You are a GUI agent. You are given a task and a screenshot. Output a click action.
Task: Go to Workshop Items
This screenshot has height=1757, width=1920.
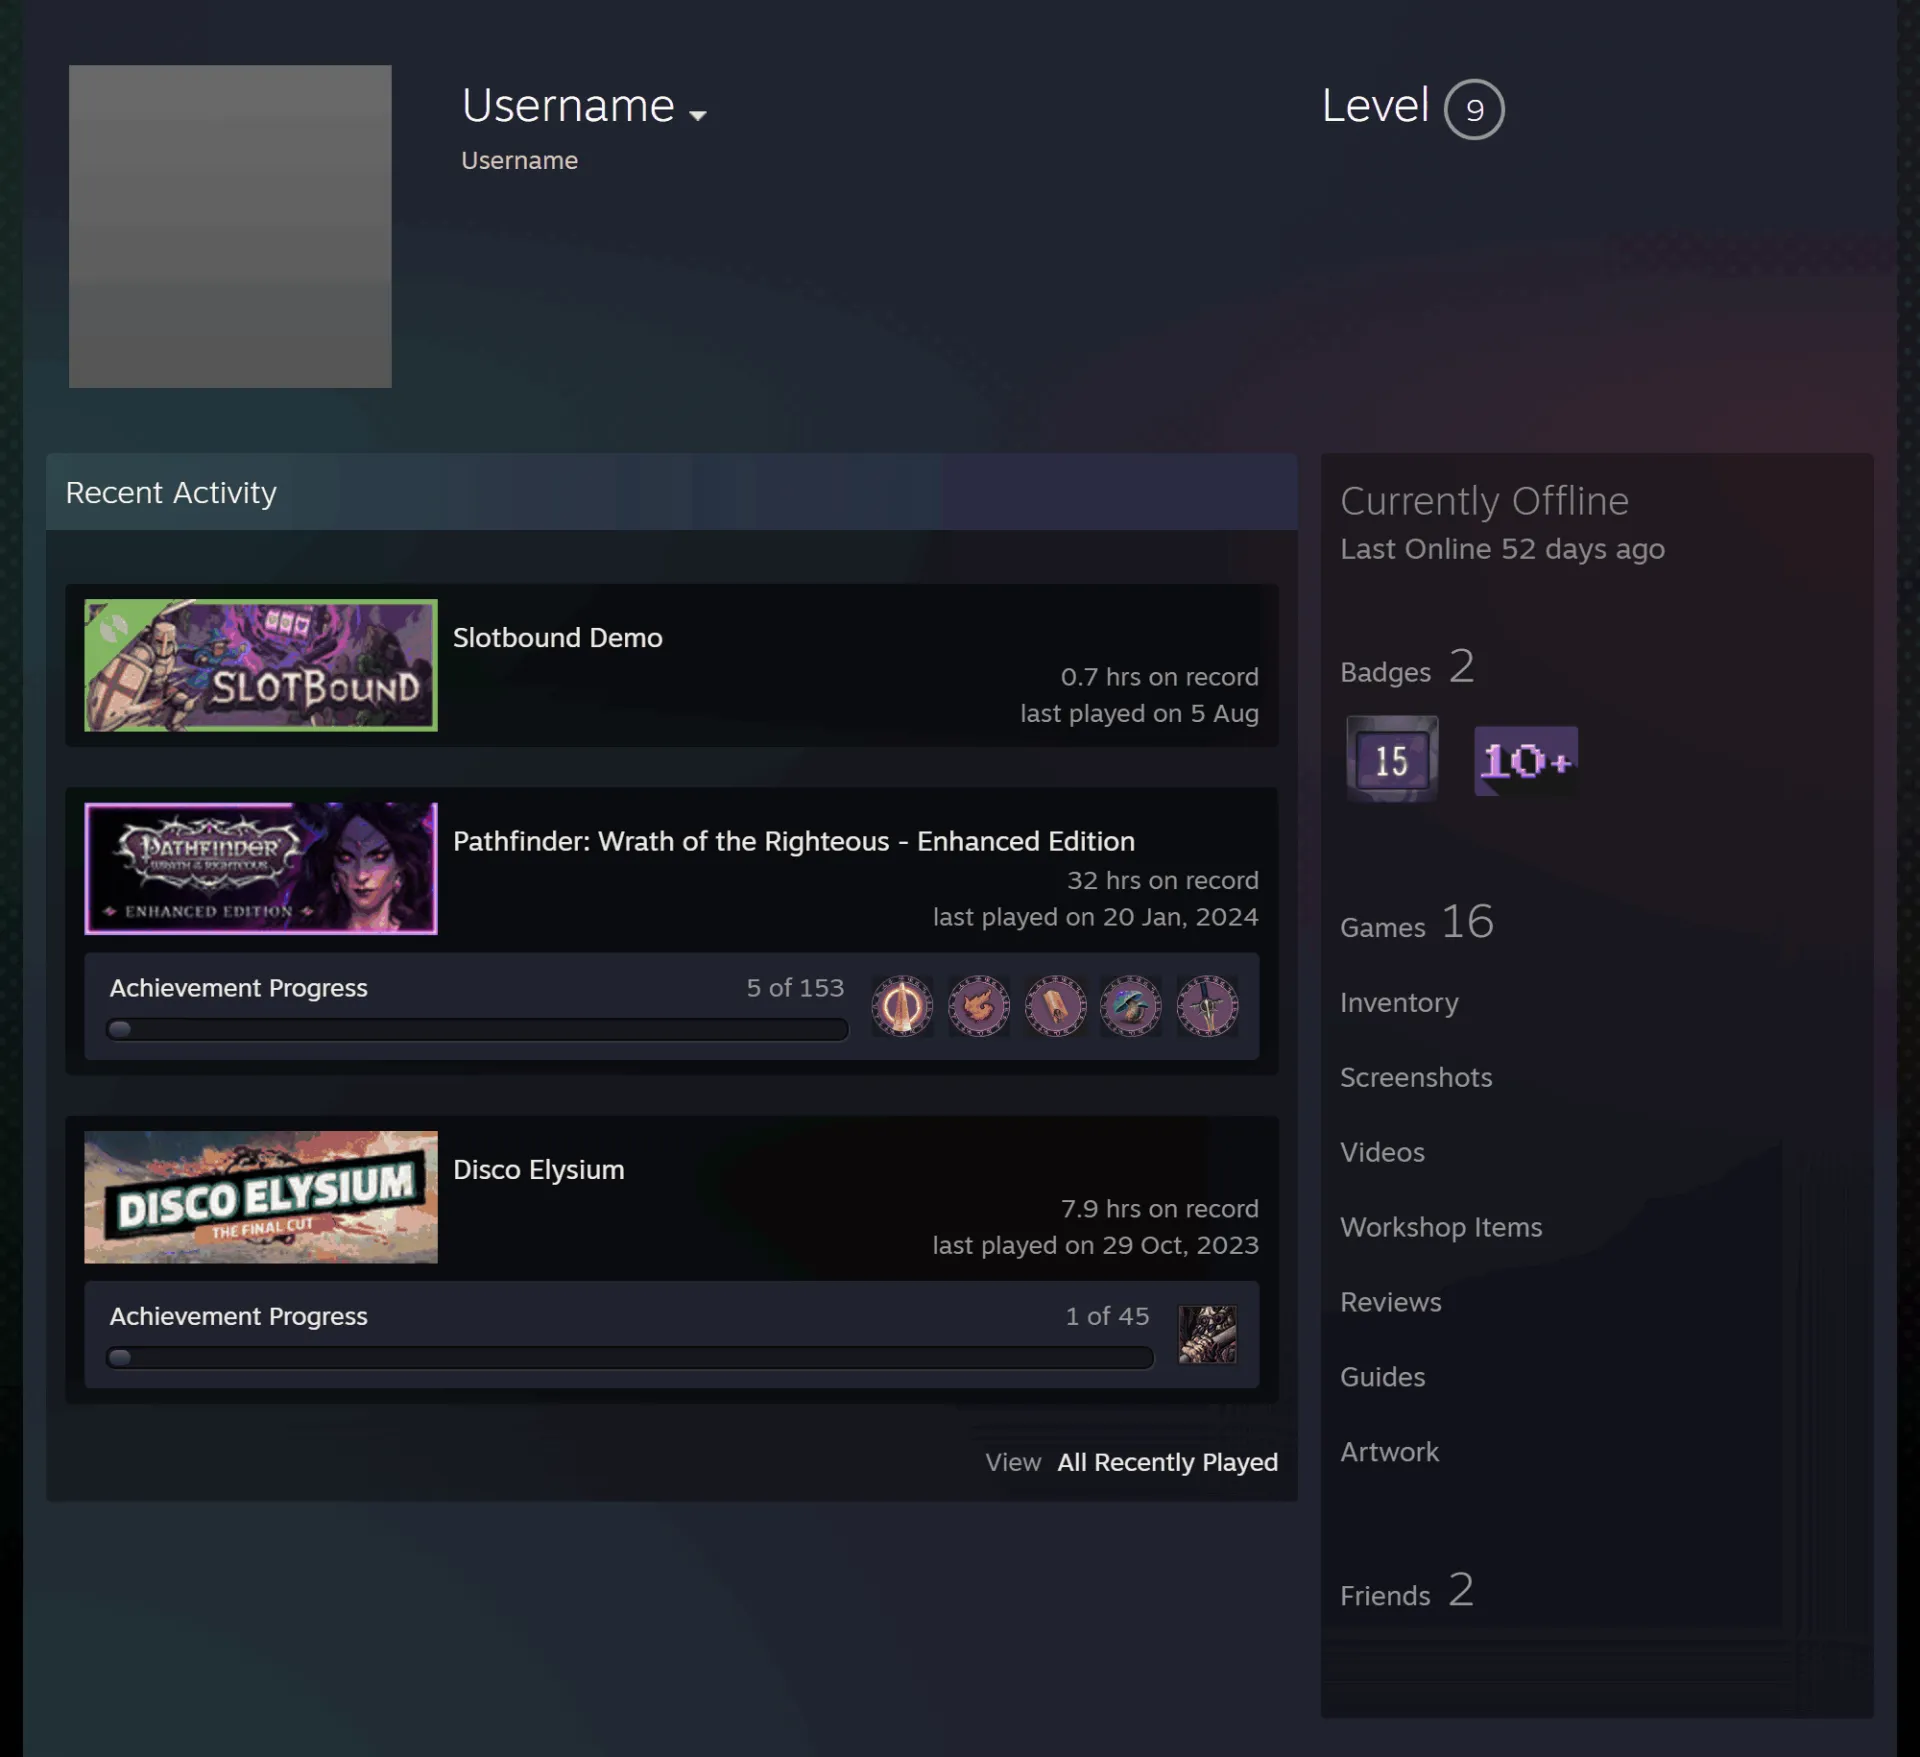tap(1441, 1227)
